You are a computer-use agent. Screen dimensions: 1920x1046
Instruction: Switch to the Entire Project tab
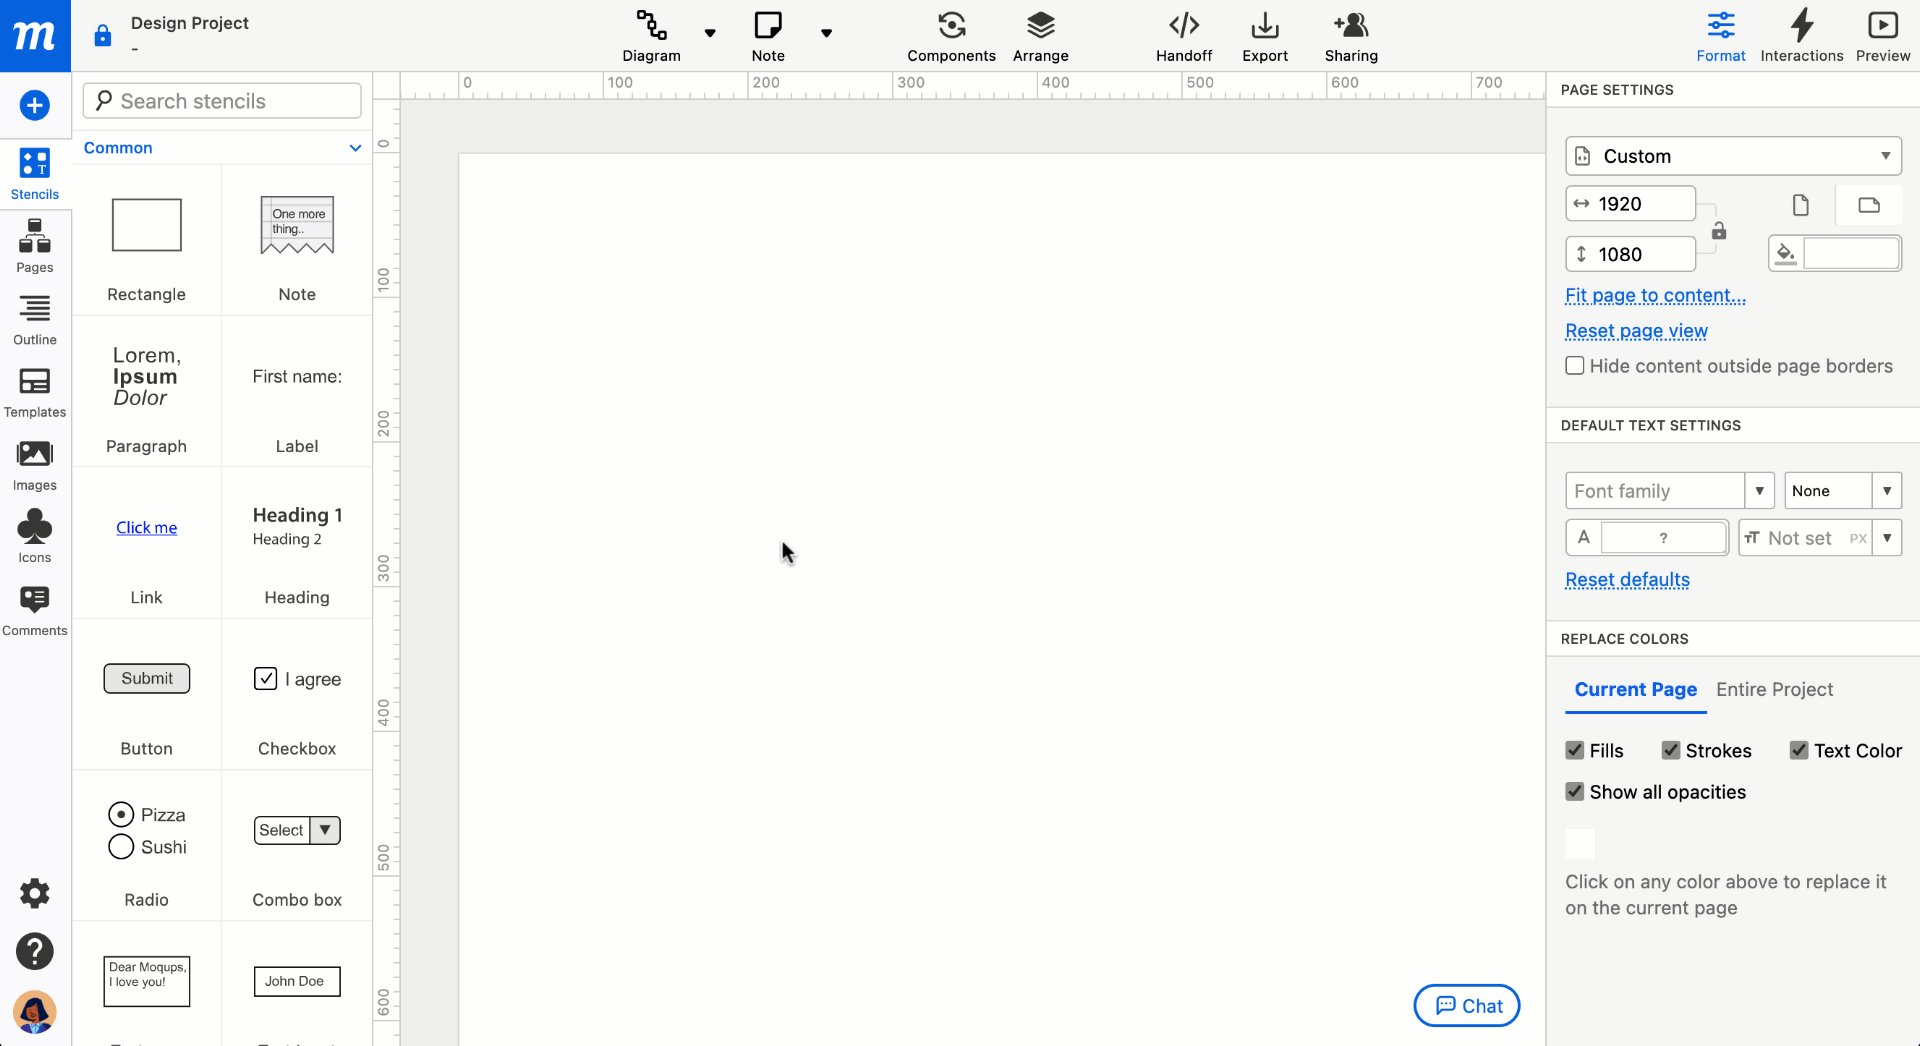coord(1774,689)
